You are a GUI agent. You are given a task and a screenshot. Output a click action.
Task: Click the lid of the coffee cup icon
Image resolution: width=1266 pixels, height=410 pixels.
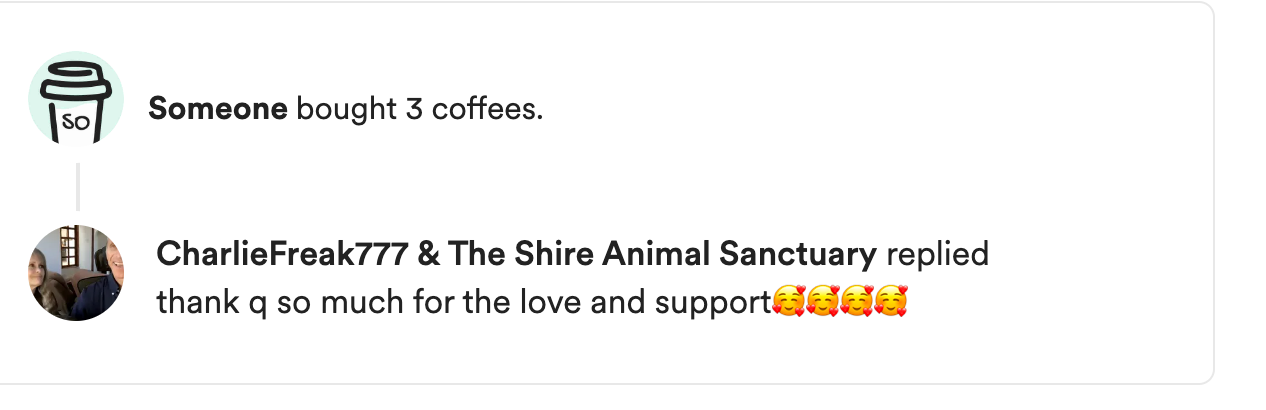click(x=73, y=75)
